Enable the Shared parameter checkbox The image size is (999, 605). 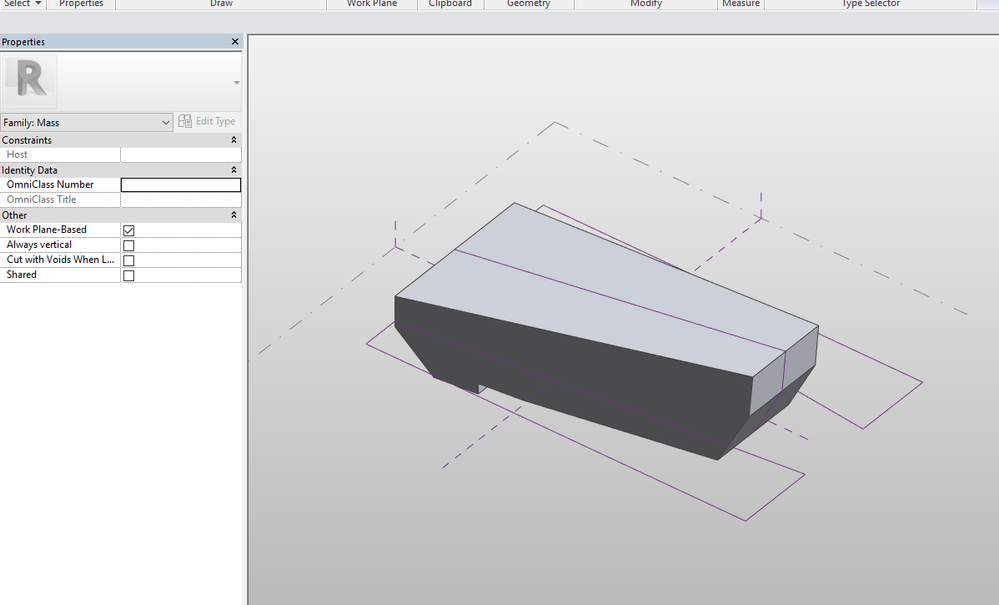[128, 275]
